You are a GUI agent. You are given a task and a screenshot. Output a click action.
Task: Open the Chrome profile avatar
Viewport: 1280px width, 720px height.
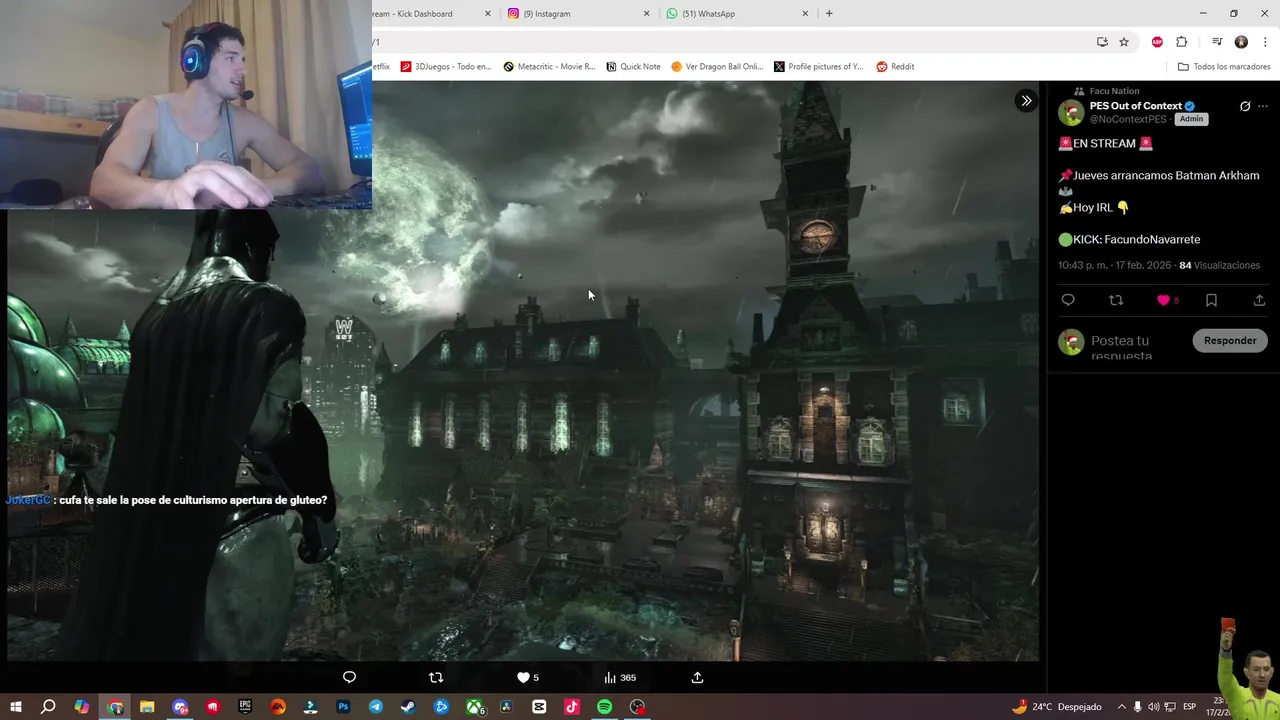(1241, 42)
